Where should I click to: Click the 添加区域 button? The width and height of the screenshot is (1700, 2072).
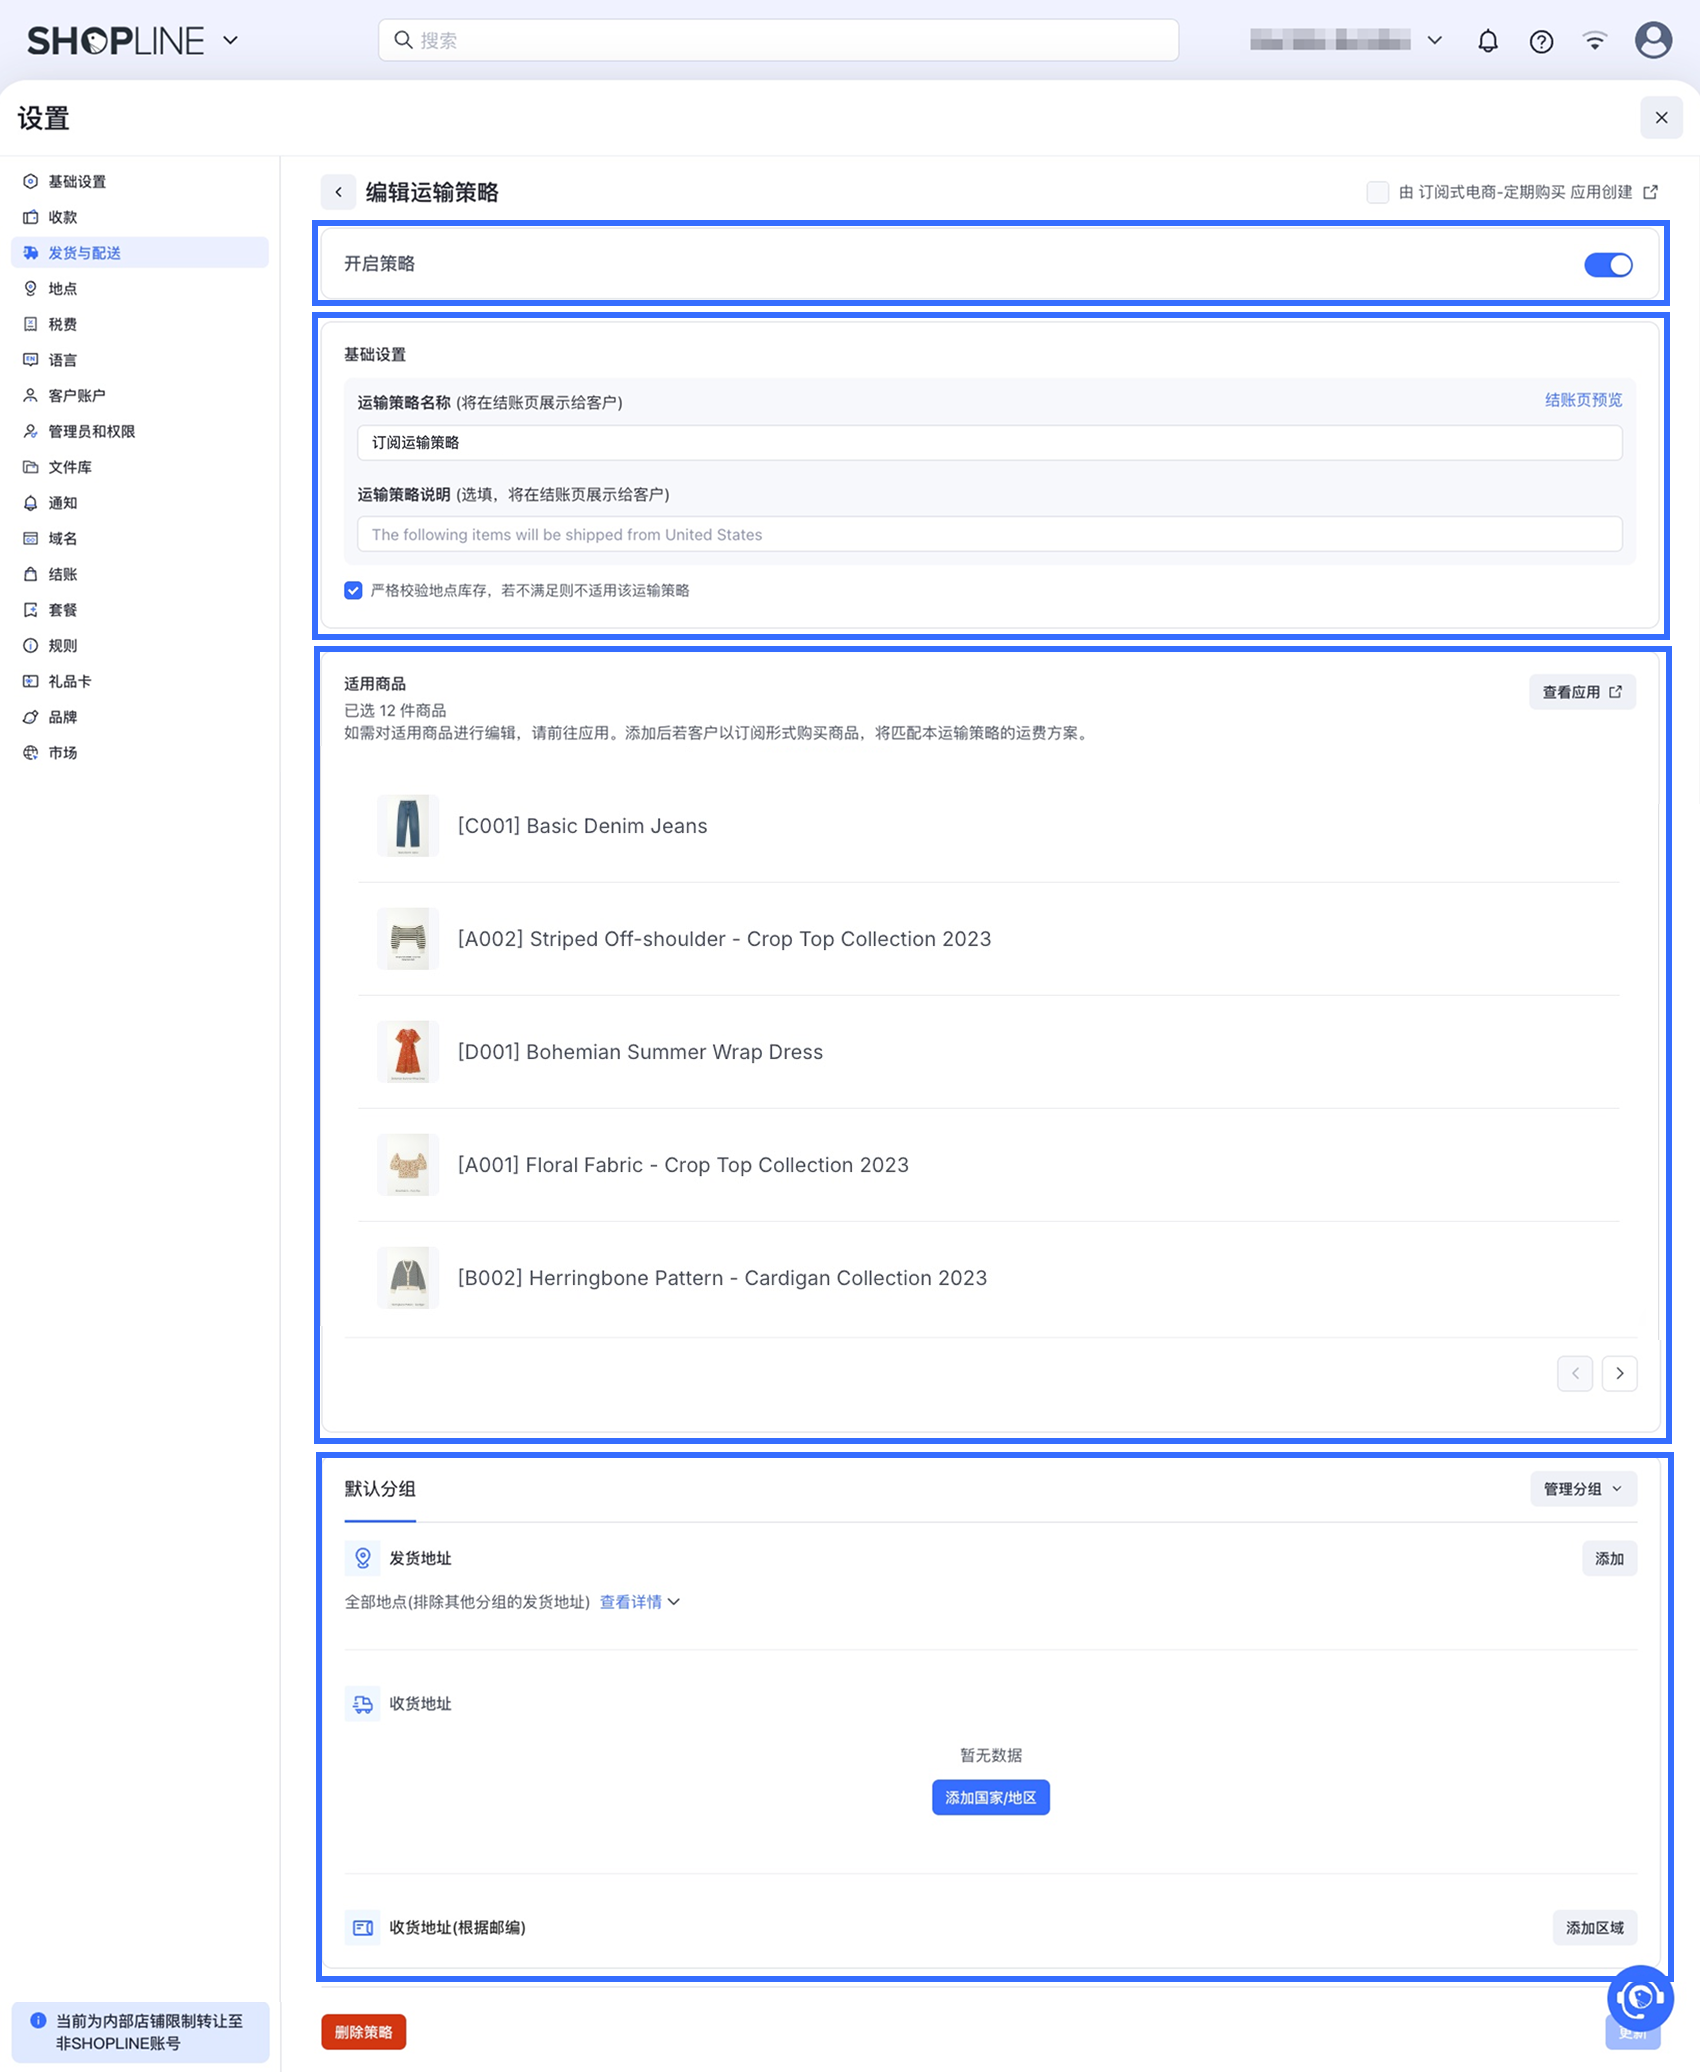(1595, 1927)
